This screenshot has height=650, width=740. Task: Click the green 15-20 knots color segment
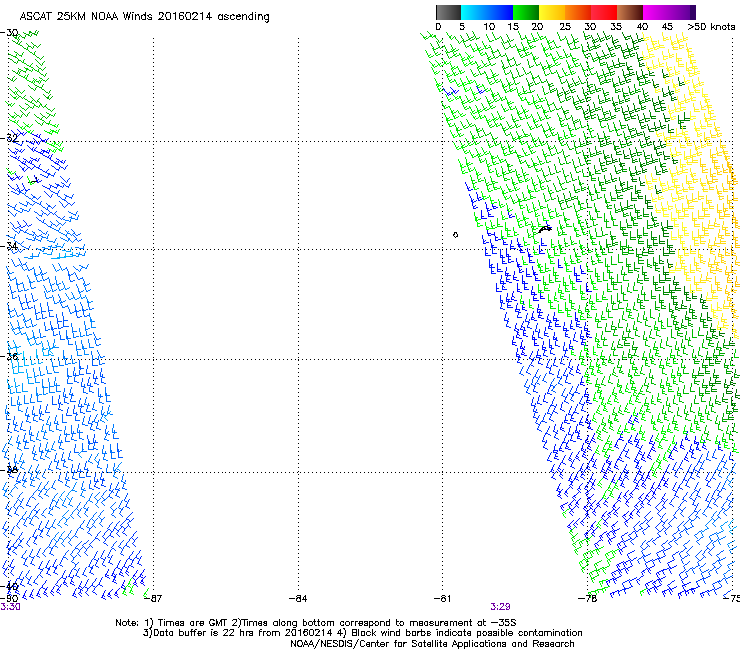pos(526,12)
